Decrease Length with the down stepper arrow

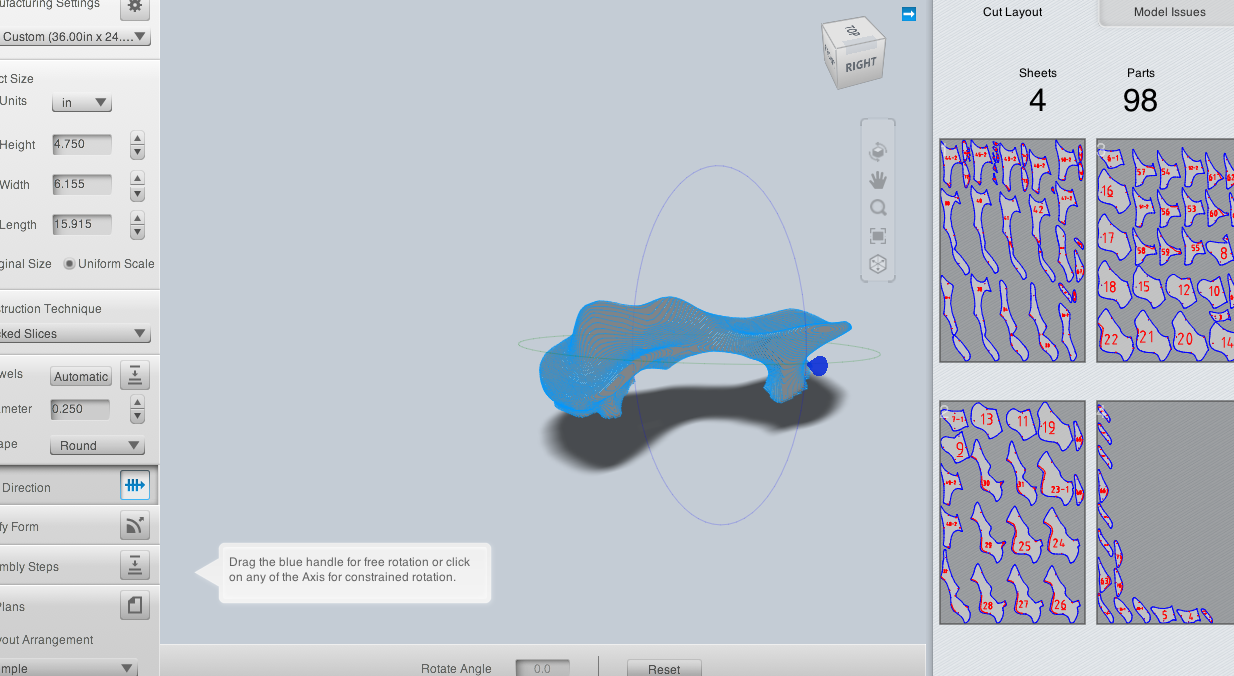point(138,232)
